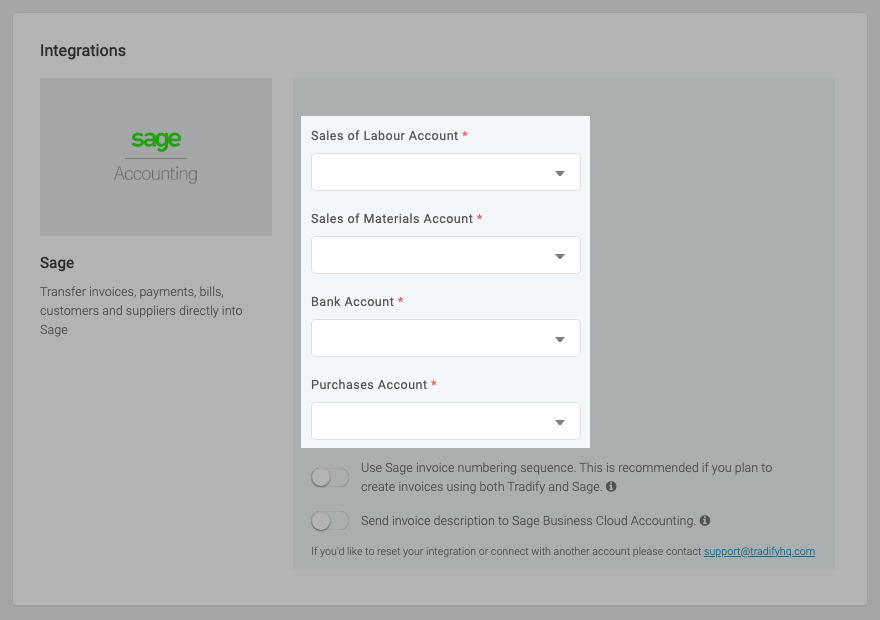Click the Integrations heading
The height and width of the screenshot is (620, 880).
[83, 50]
